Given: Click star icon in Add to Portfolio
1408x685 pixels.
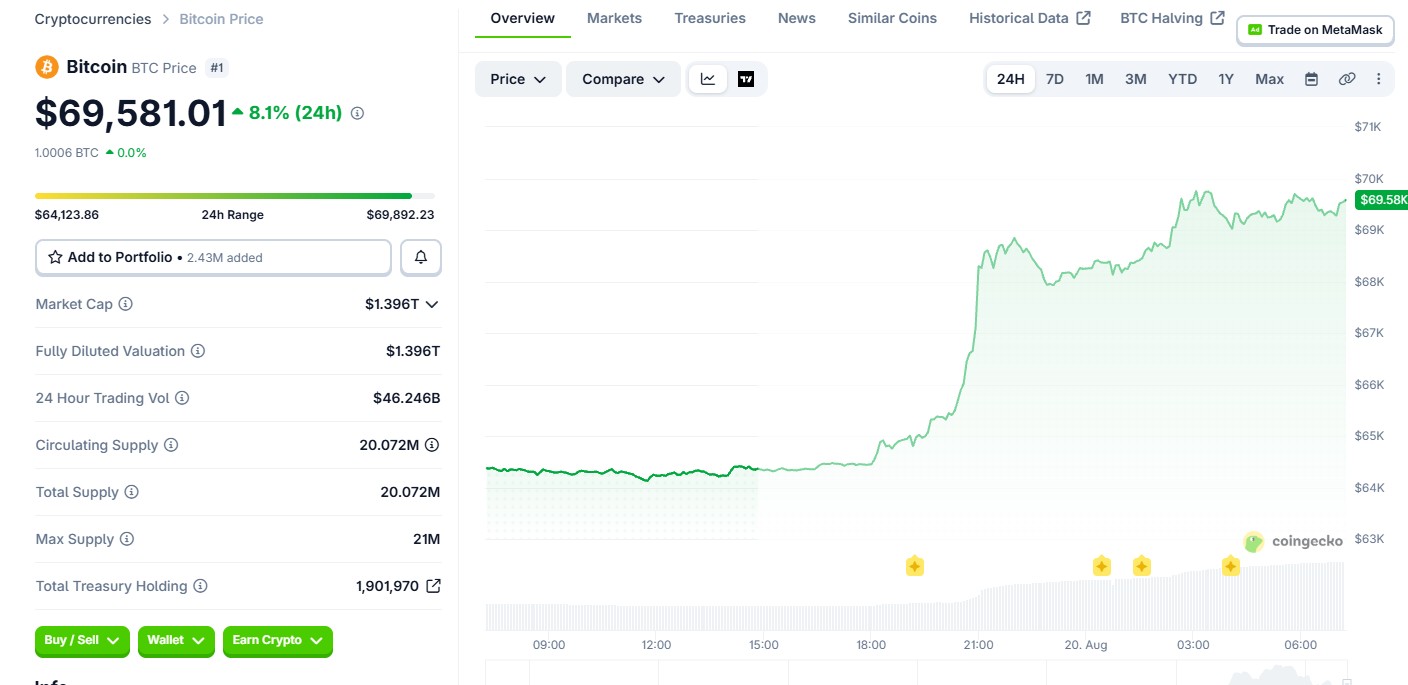Looking at the screenshot, I should click(x=56, y=257).
